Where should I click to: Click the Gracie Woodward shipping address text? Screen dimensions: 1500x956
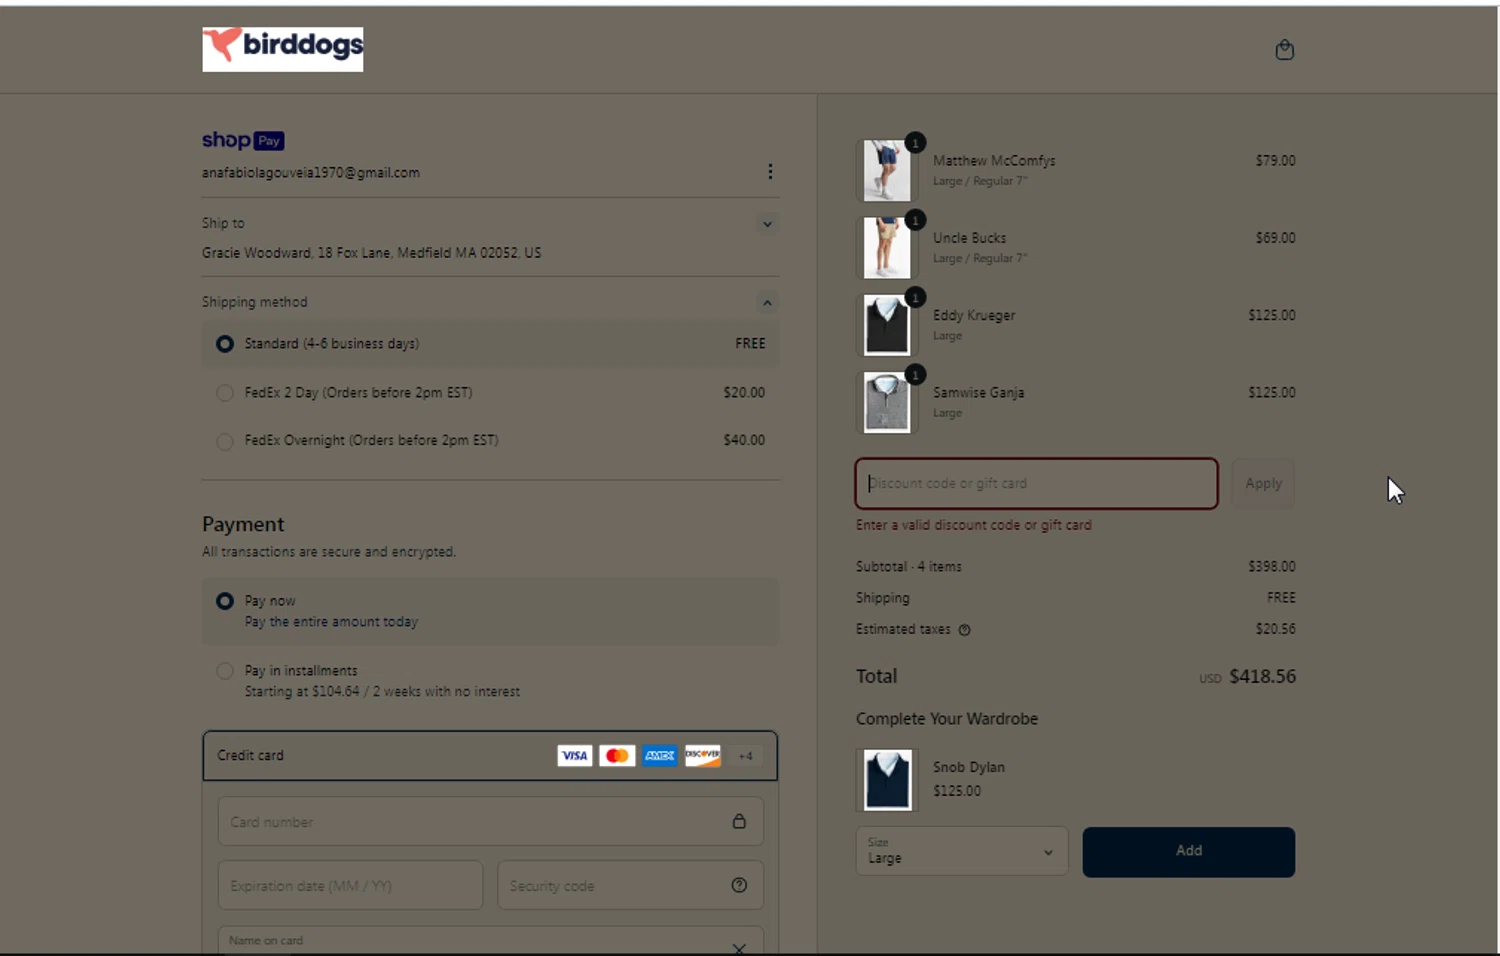click(x=371, y=253)
